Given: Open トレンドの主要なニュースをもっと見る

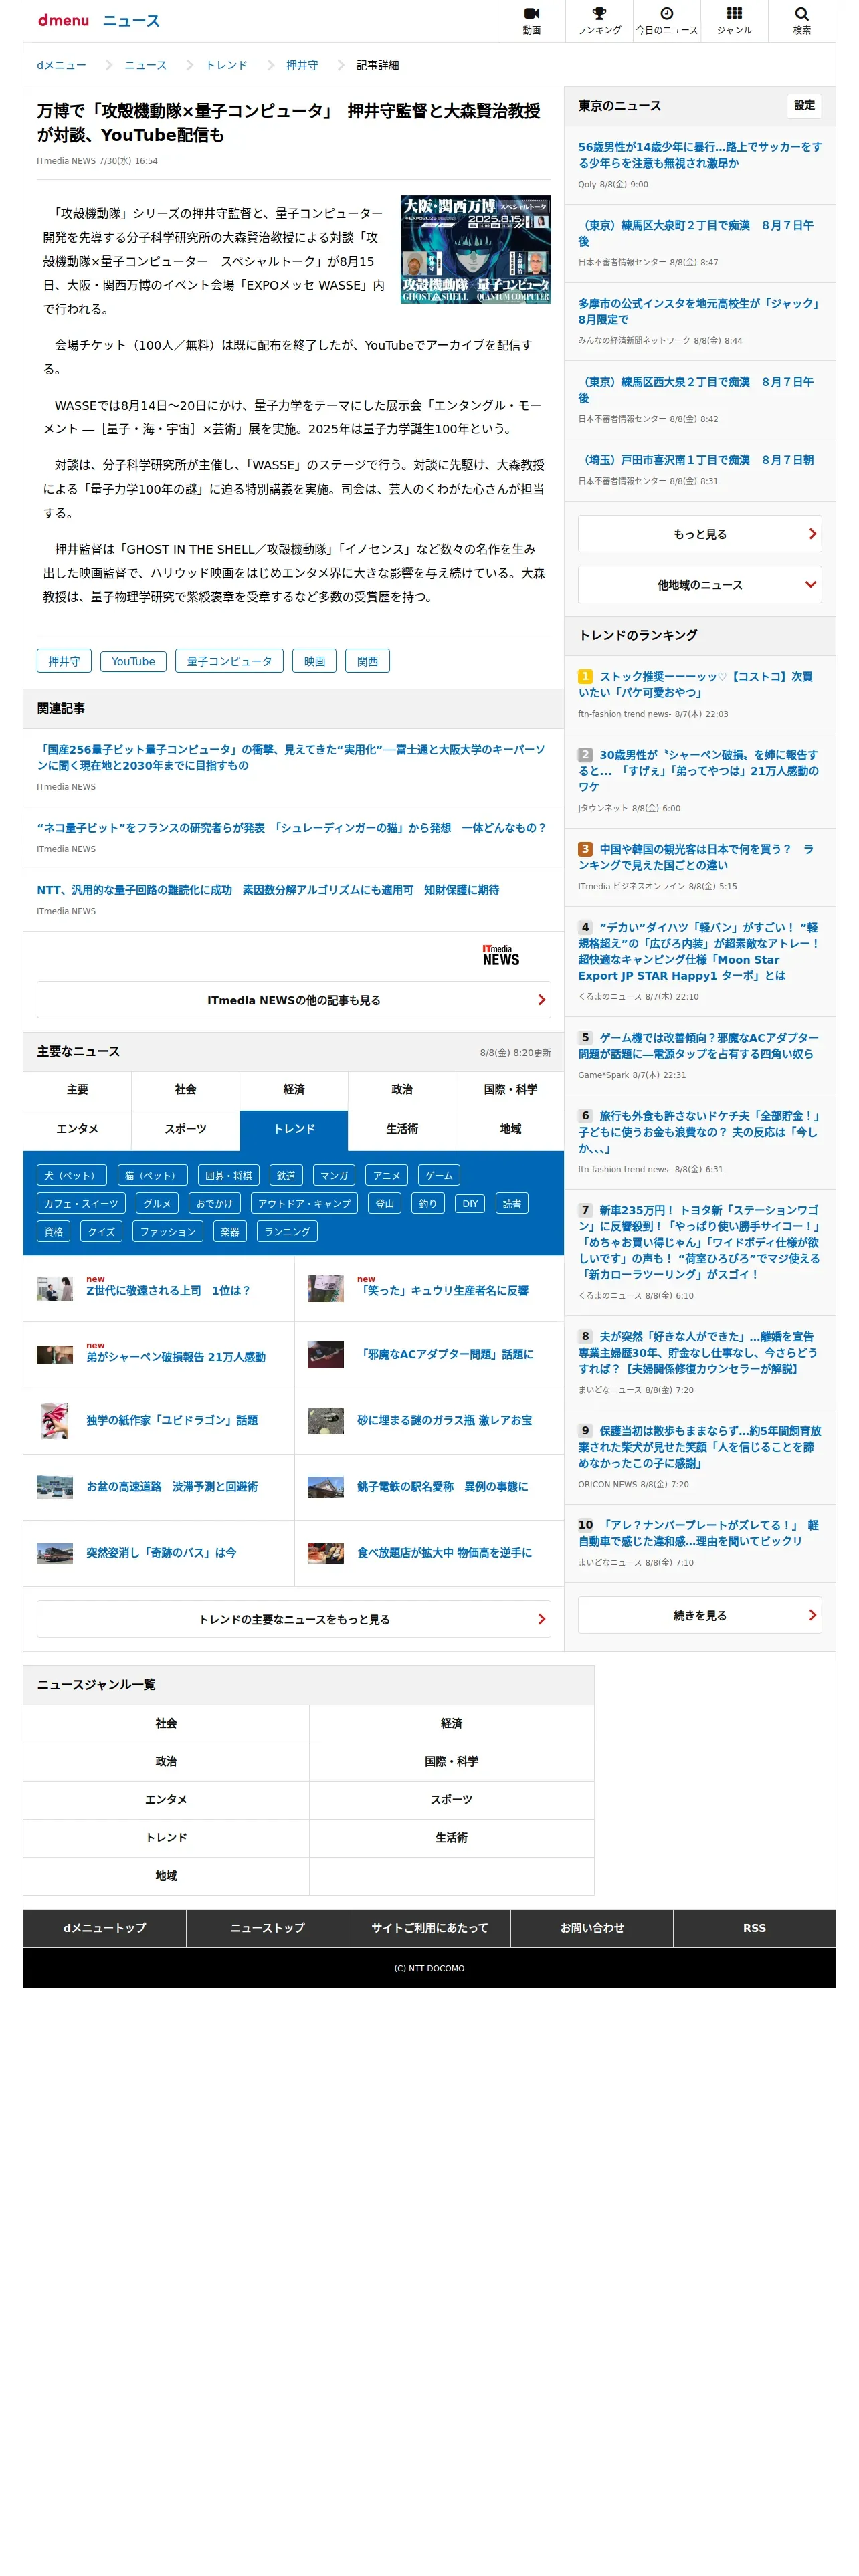Looking at the screenshot, I should [x=293, y=1619].
